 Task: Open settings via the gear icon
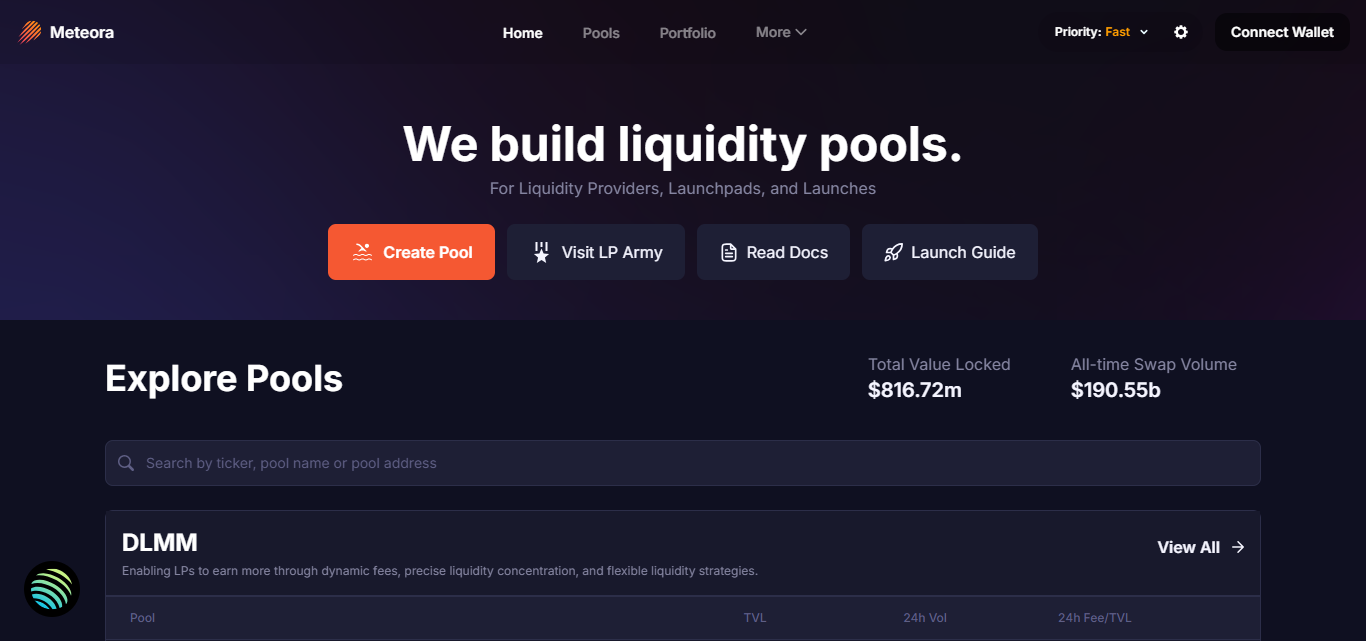[1181, 32]
